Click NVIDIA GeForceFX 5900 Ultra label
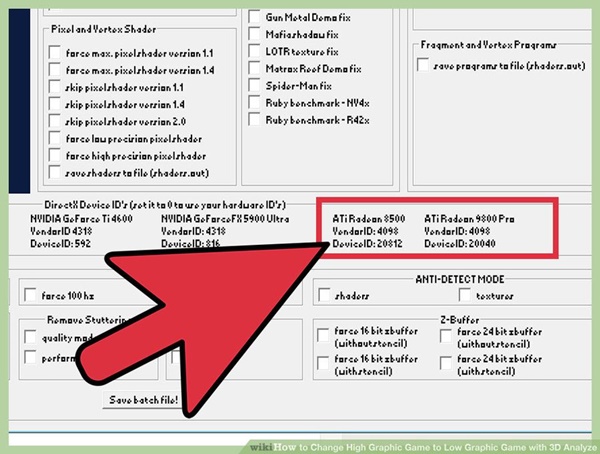This screenshot has height=454, width=600. point(225,219)
